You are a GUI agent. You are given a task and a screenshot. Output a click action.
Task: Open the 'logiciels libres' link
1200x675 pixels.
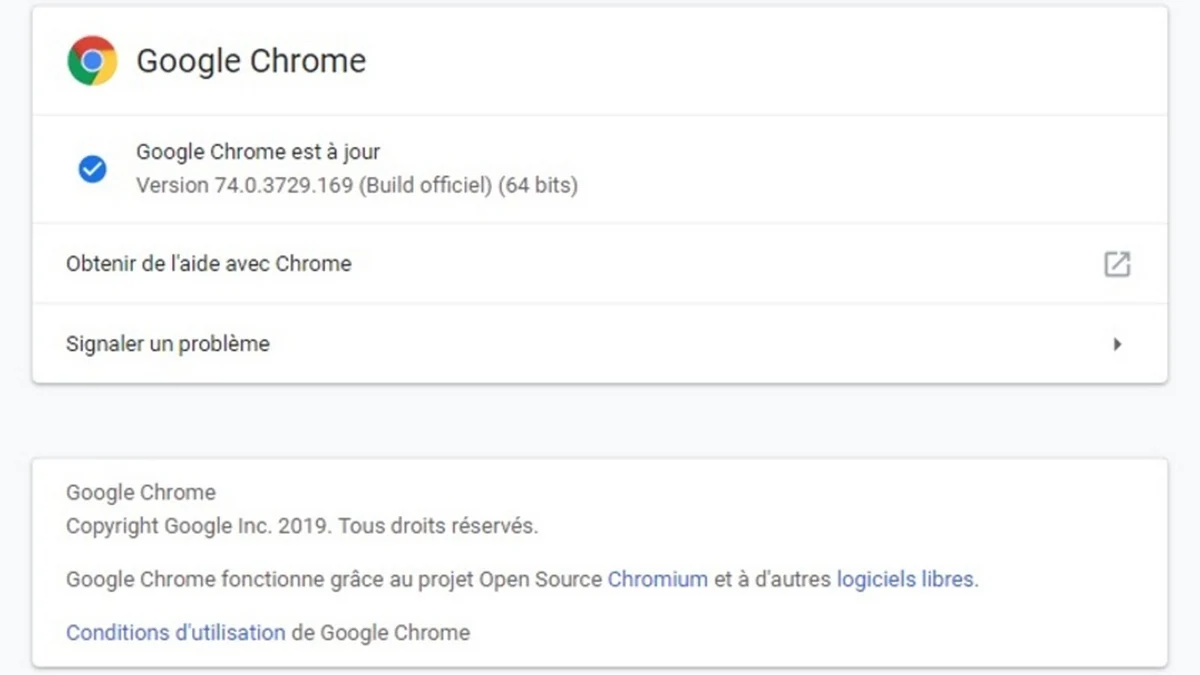click(905, 579)
